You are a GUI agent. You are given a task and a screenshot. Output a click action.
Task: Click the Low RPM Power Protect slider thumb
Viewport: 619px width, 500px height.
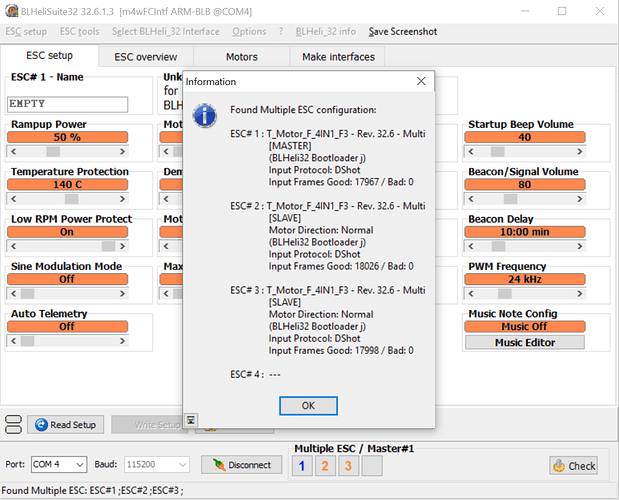(x=108, y=246)
